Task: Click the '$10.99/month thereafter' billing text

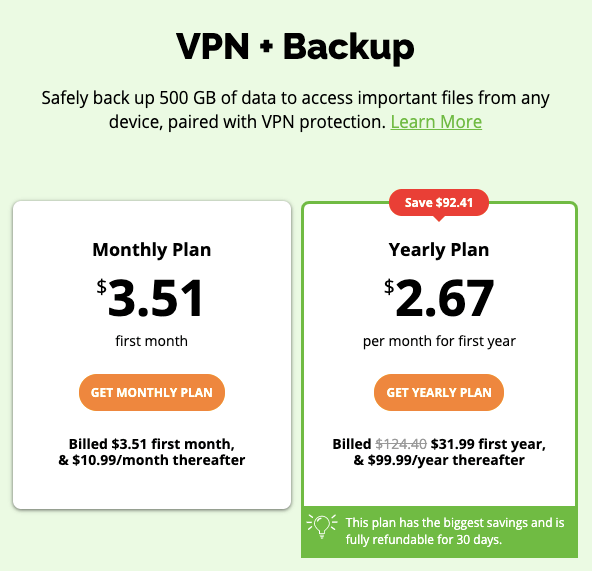Action: 159,460
